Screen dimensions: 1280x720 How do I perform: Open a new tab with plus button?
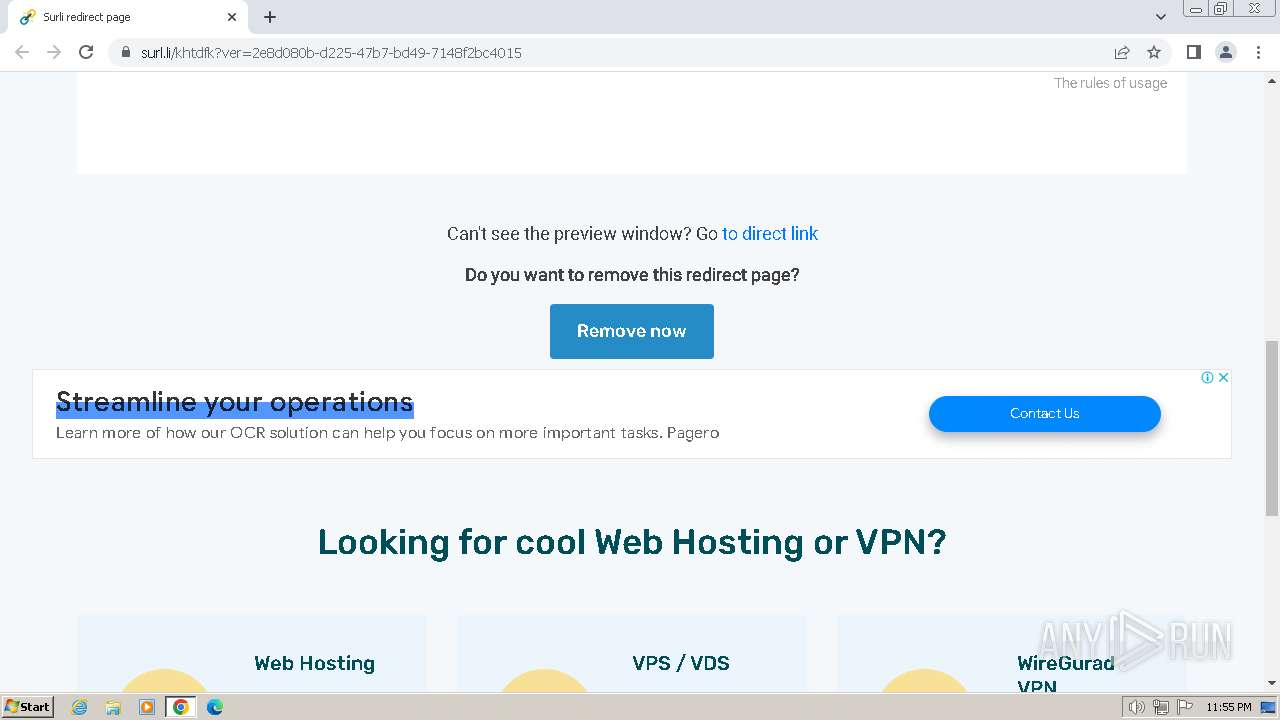(270, 17)
